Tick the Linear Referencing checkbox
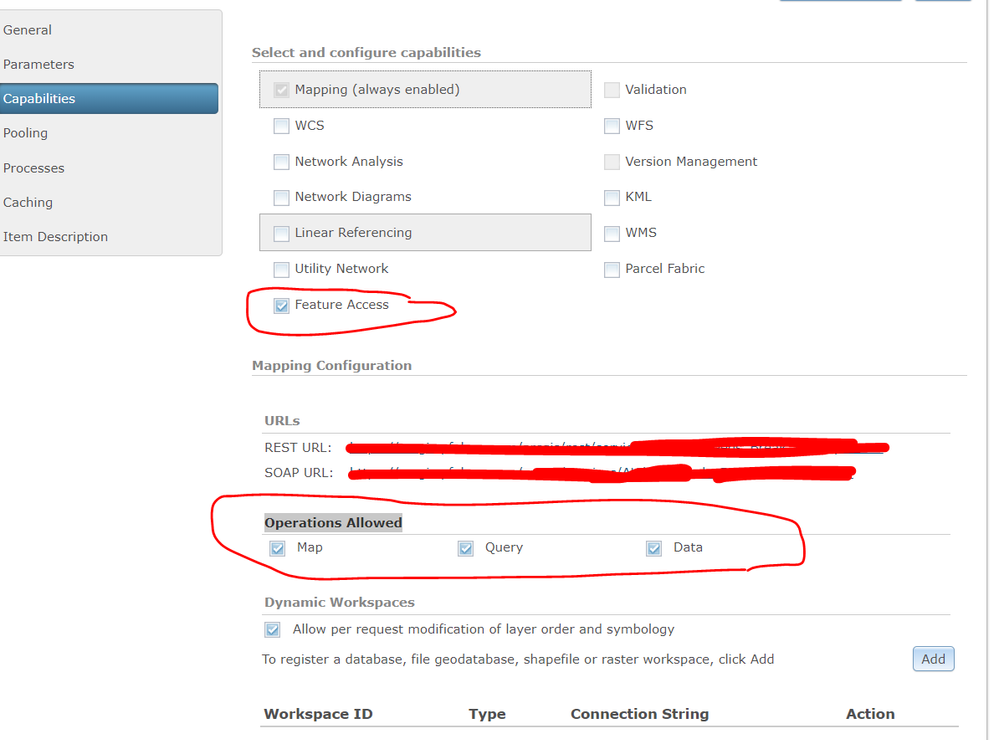This screenshot has width=999, height=740. 281,234
